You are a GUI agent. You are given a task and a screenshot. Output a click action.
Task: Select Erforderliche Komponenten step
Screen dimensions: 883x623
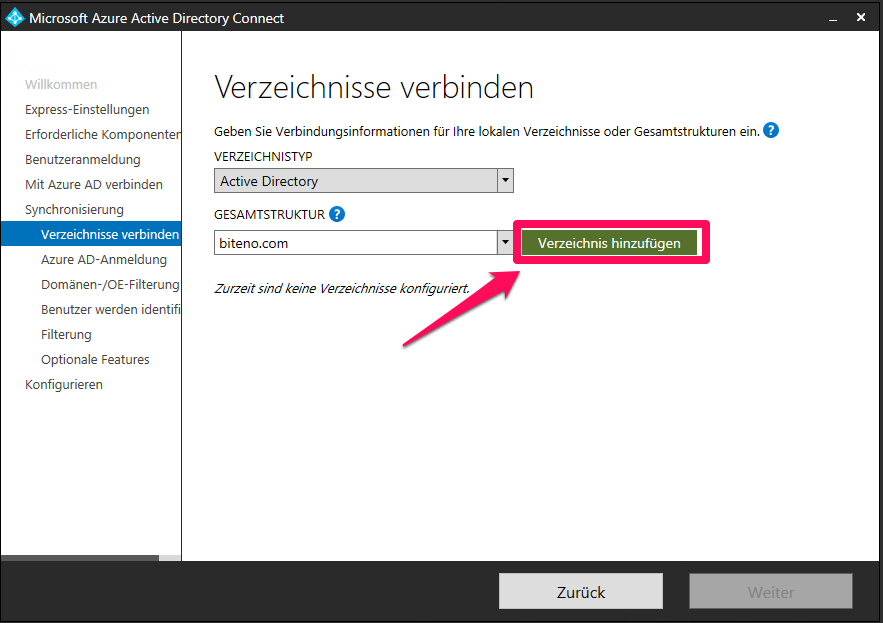103,135
